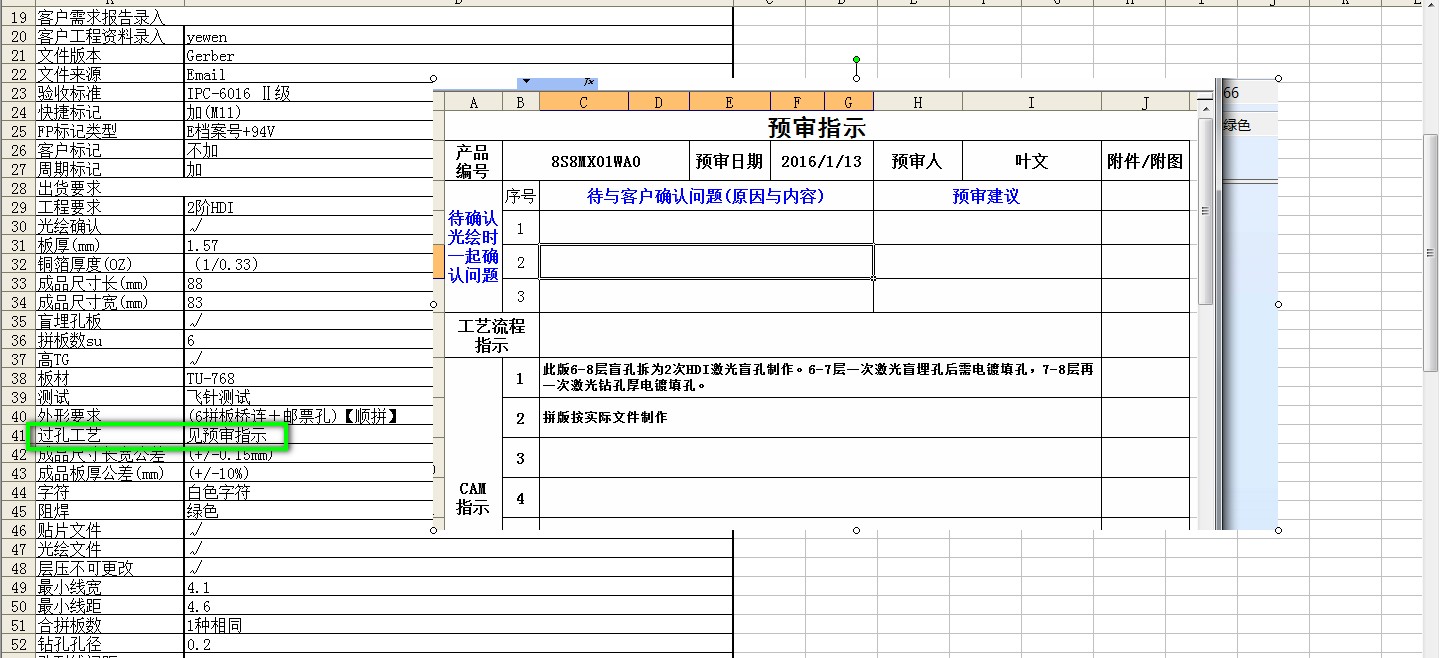Click the 过孔工艺 cell
Viewport: 1440px width, 658px height.
coord(109,435)
